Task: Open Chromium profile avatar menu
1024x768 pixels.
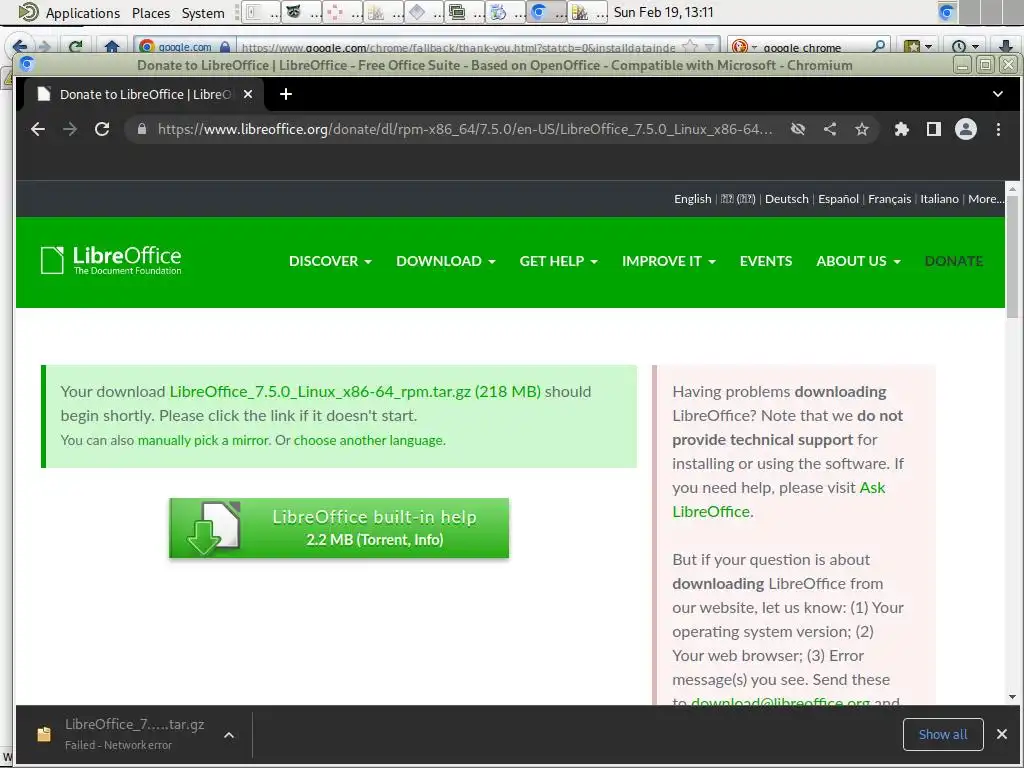Action: pos(966,129)
